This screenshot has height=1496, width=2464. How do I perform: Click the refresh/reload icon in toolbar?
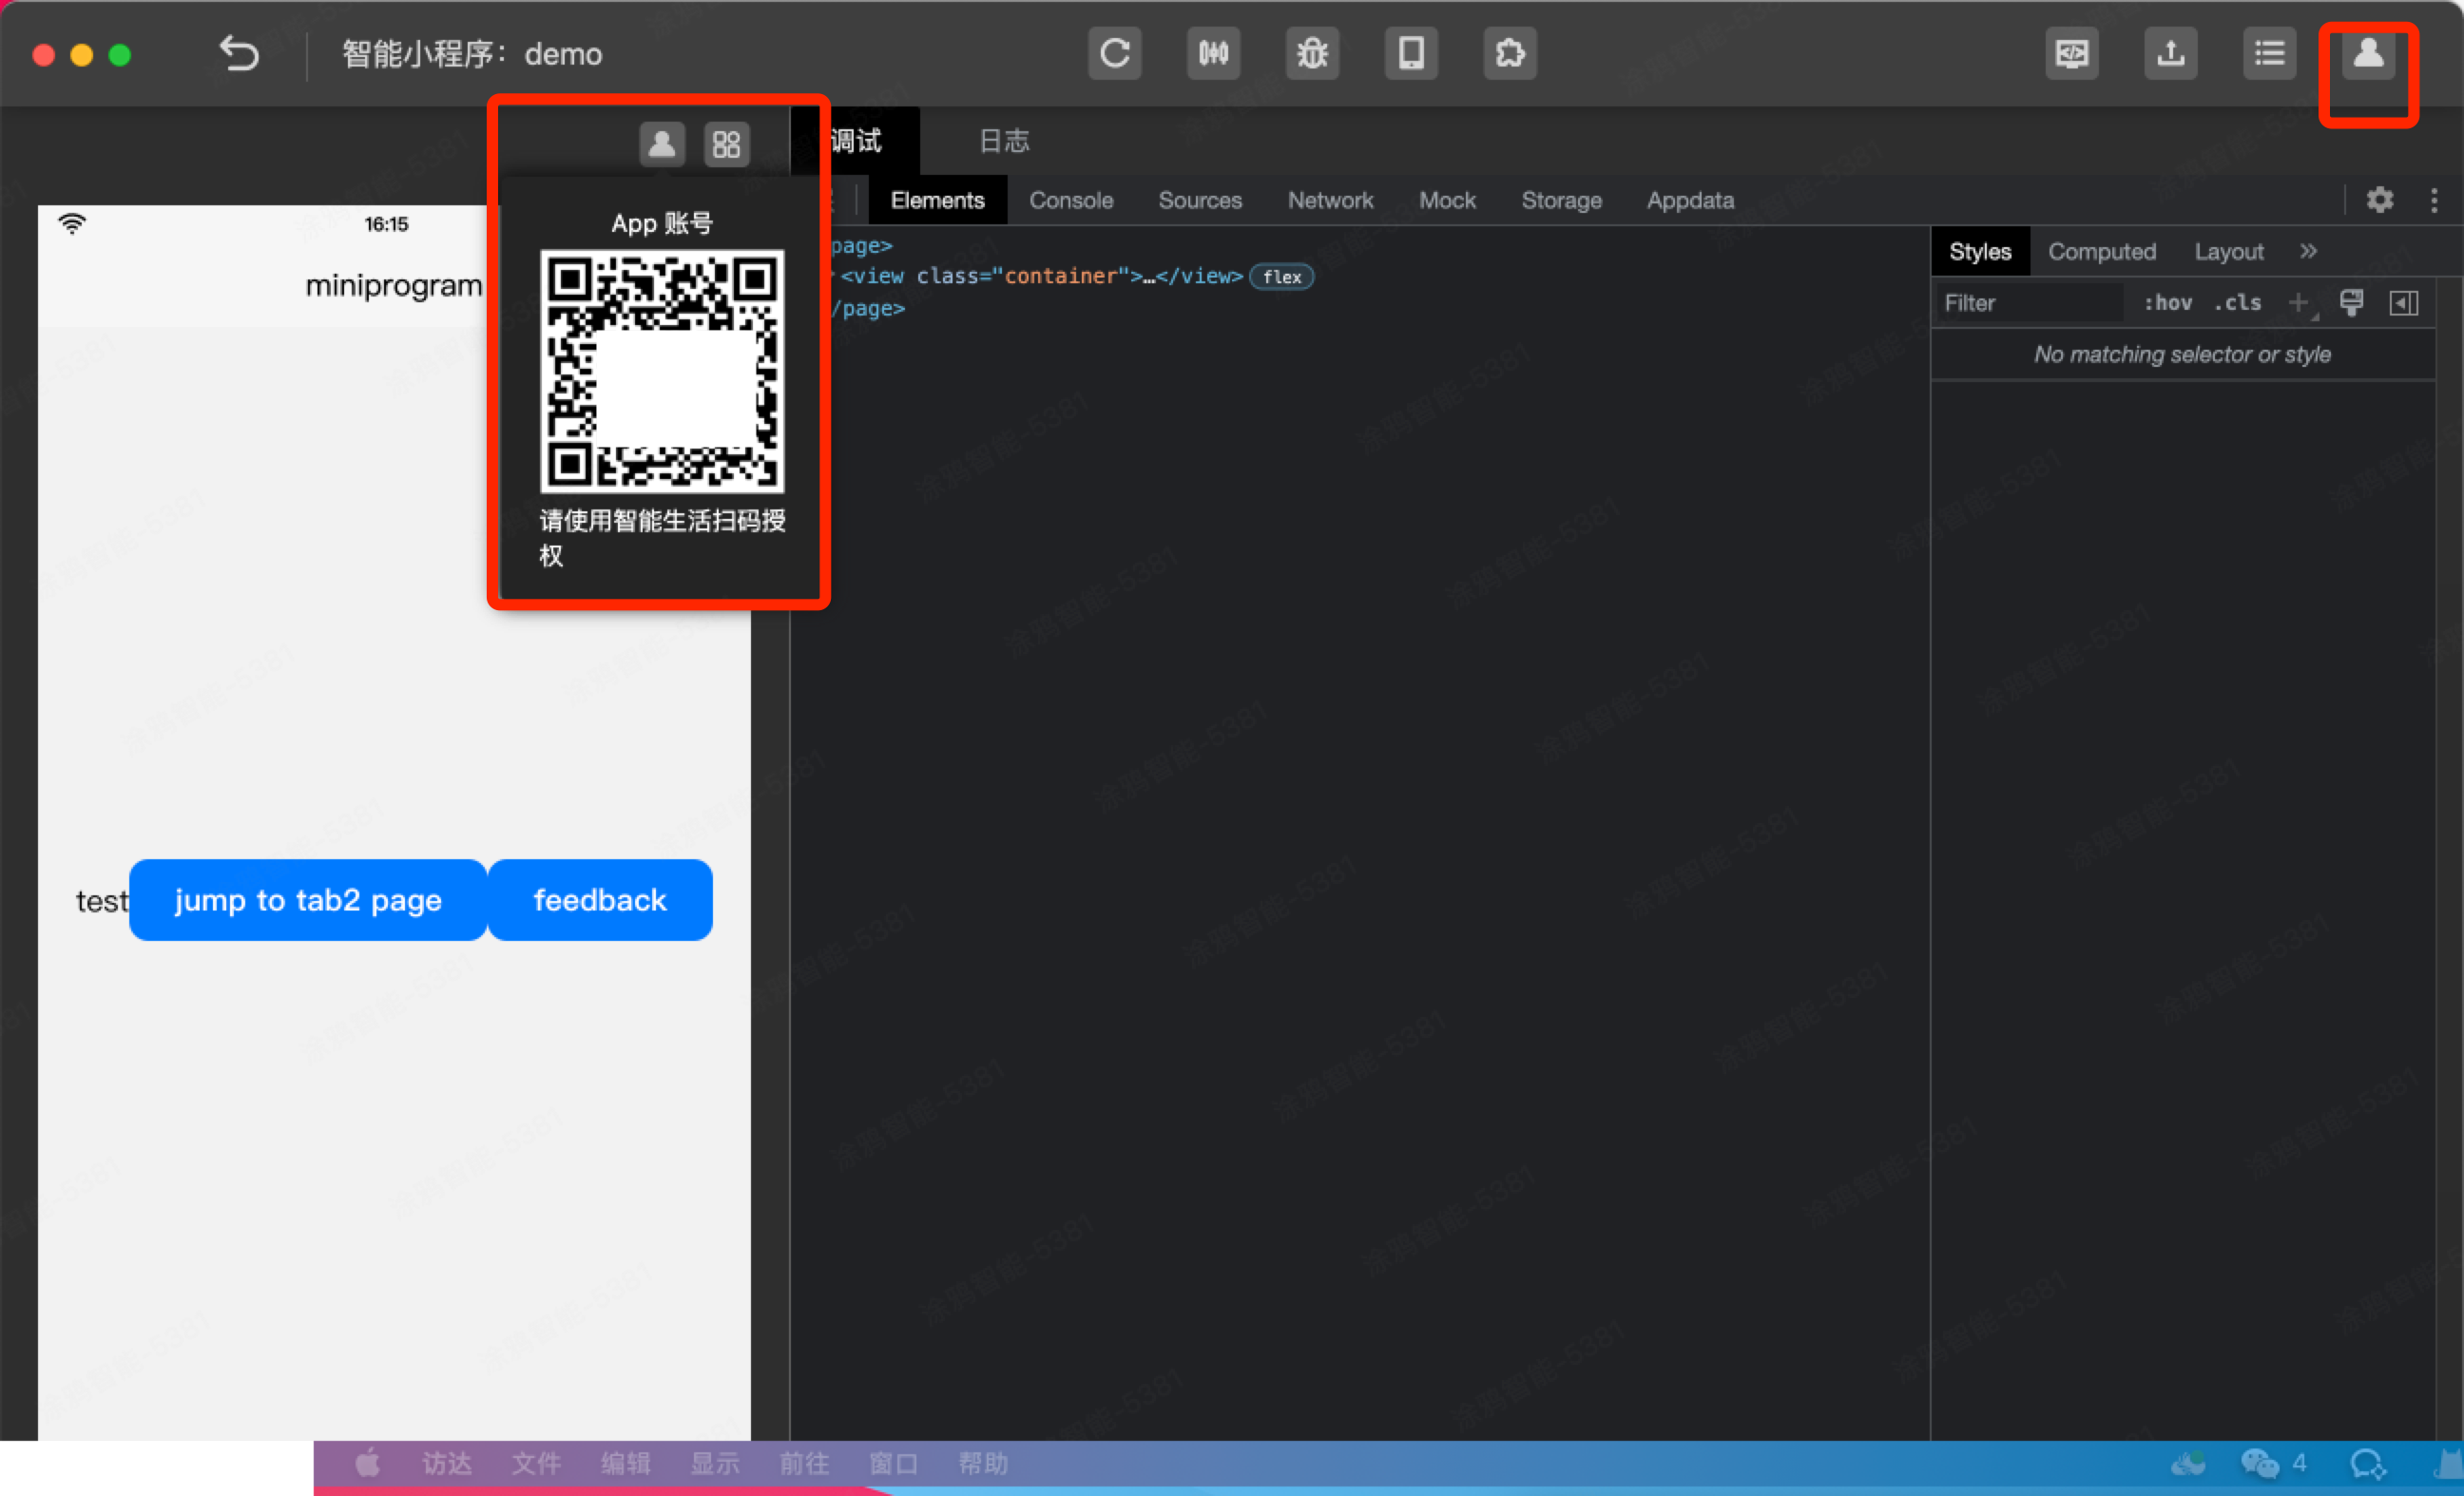click(1114, 53)
